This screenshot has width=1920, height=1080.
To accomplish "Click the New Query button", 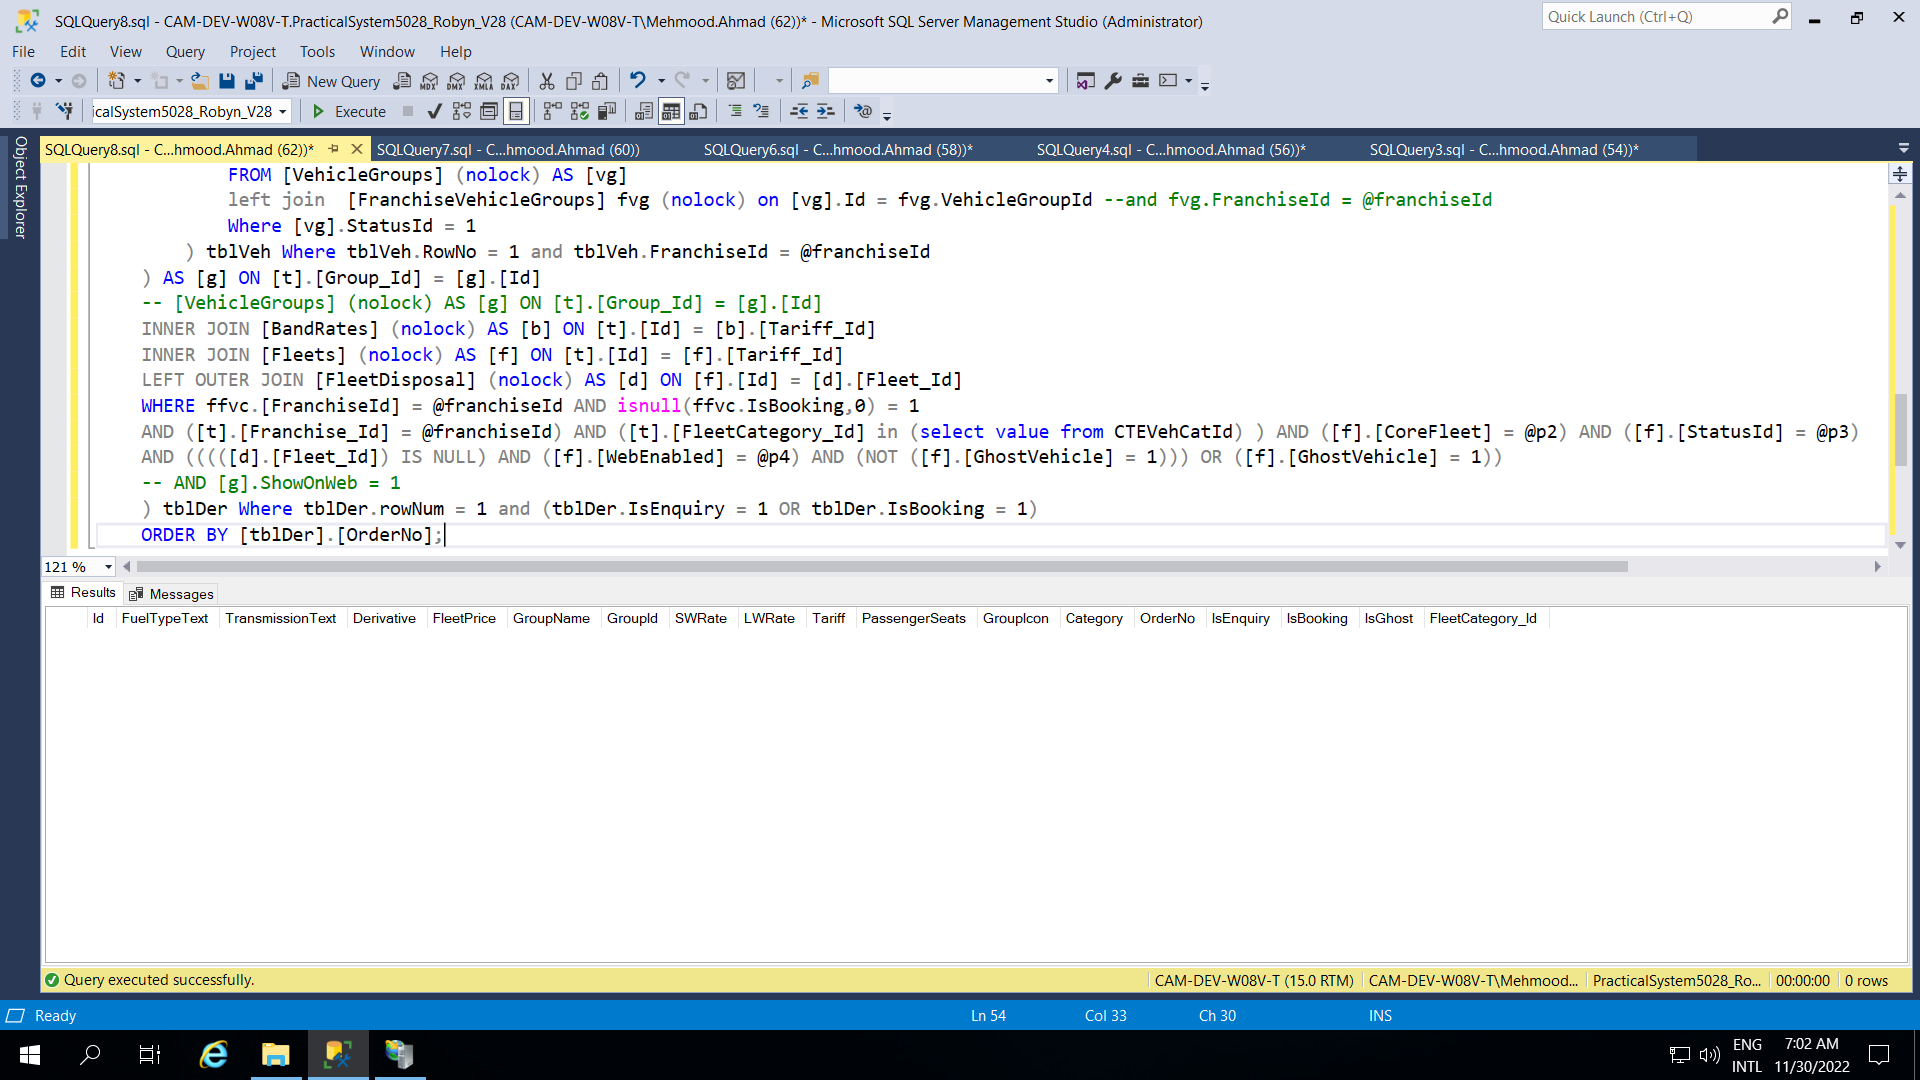I will pyautogui.click(x=331, y=81).
